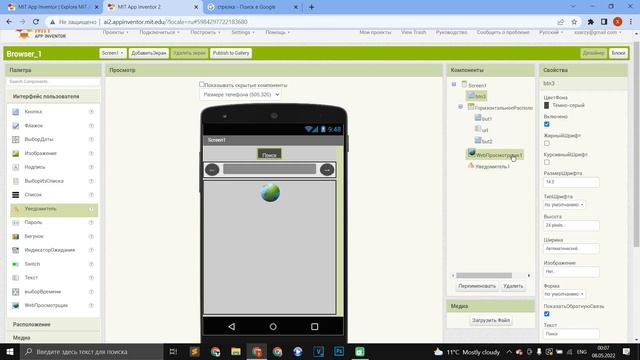Click the Publish to Gallery button
This screenshot has height=360, width=640.
pyautogui.click(x=231, y=53)
